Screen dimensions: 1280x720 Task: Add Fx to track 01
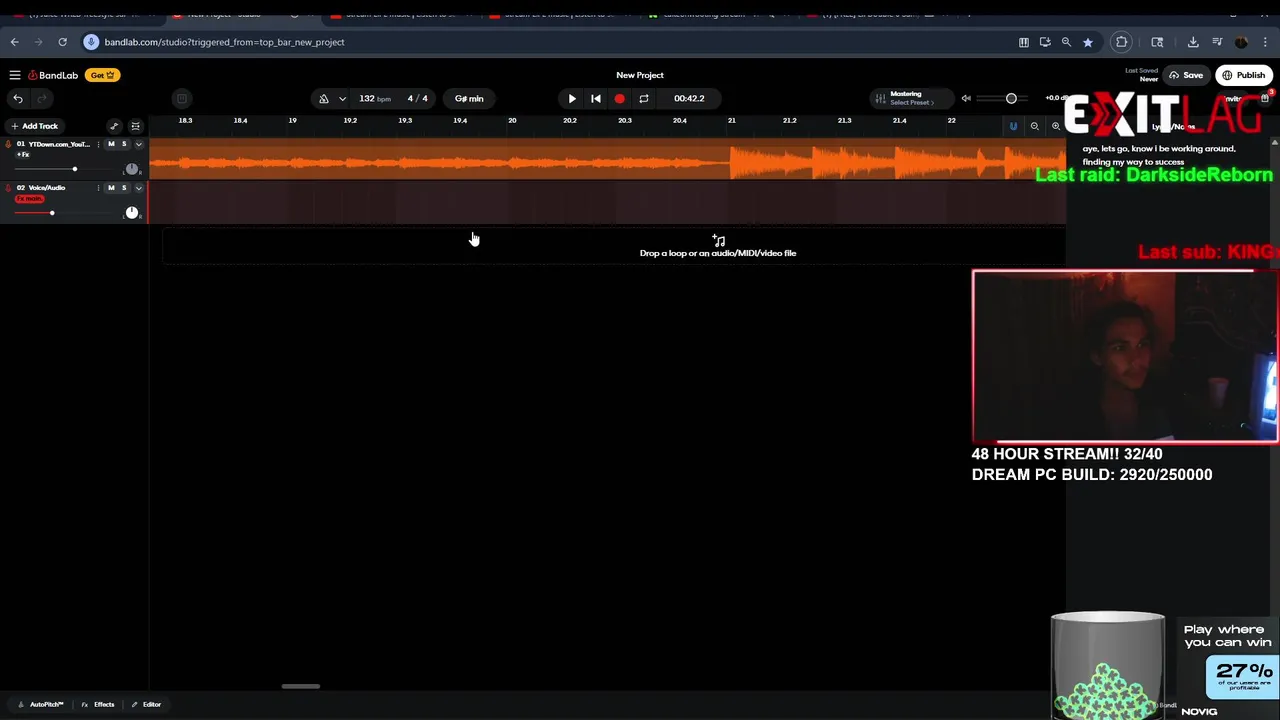(x=23, y=155)
